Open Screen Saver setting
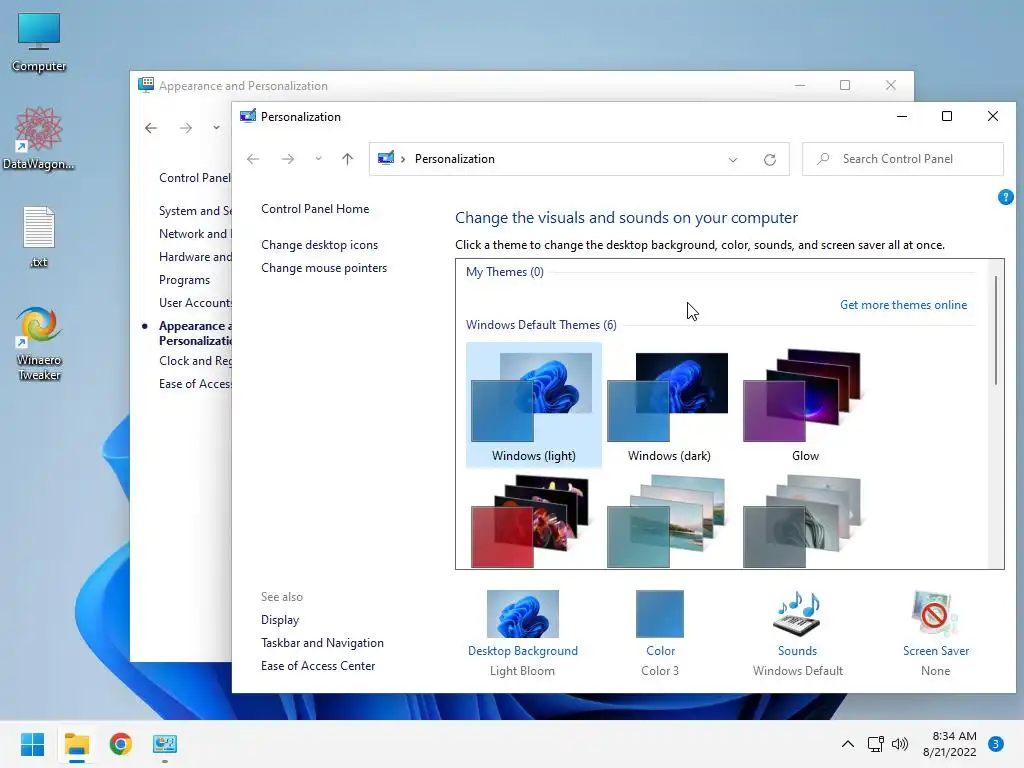The height and width of the screenshot is (768, 1024). pyautogui.click(x=935, y=633)
